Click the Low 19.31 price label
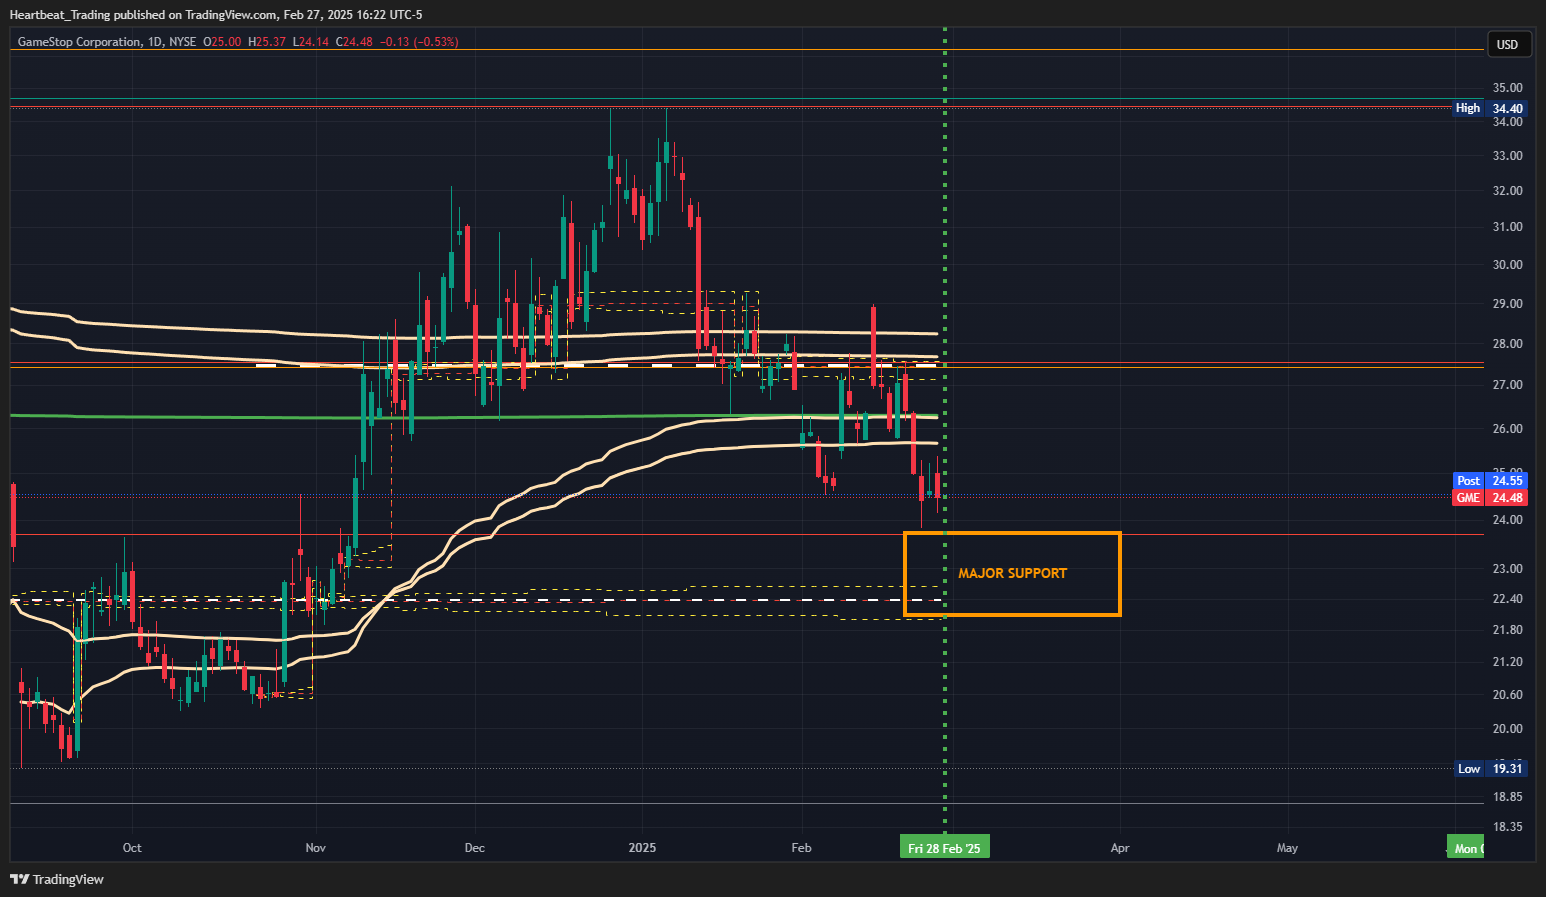This screenshot has height=897, width=1546. click(1489, 769)
